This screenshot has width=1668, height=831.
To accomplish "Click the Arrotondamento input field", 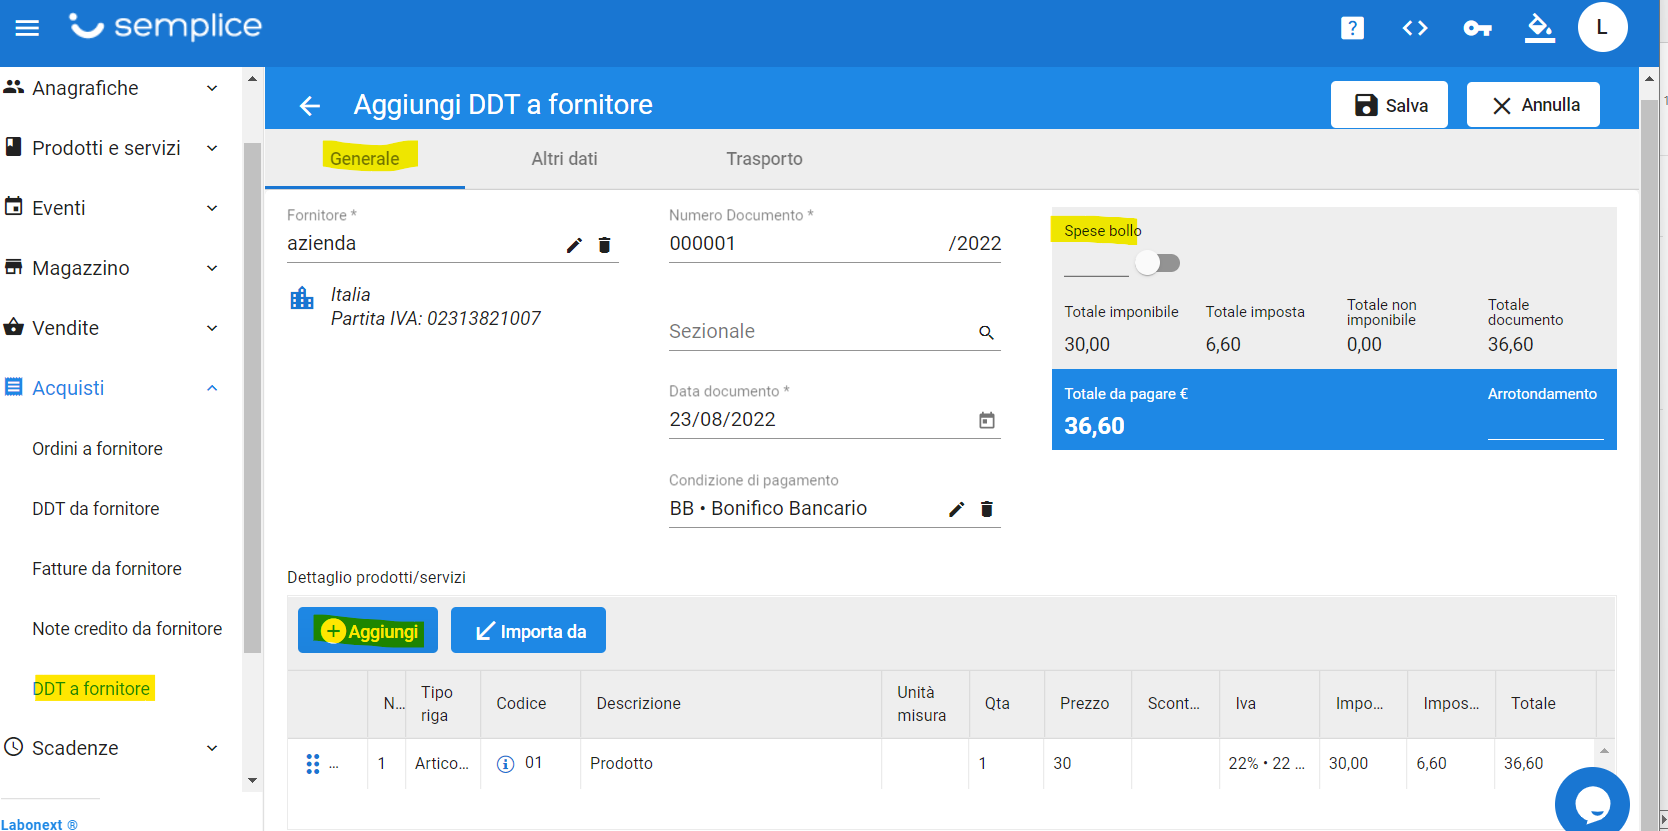I will tap(1545, 425).
